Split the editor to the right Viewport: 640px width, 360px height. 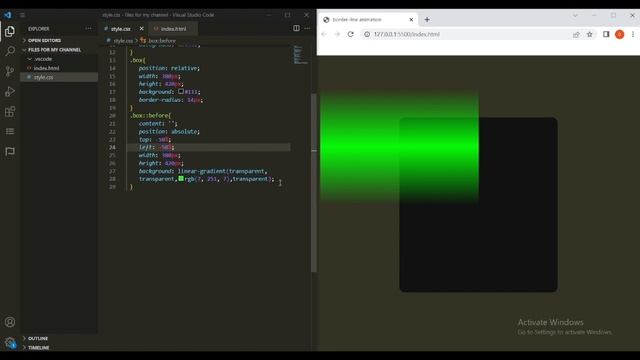point(296,28)
